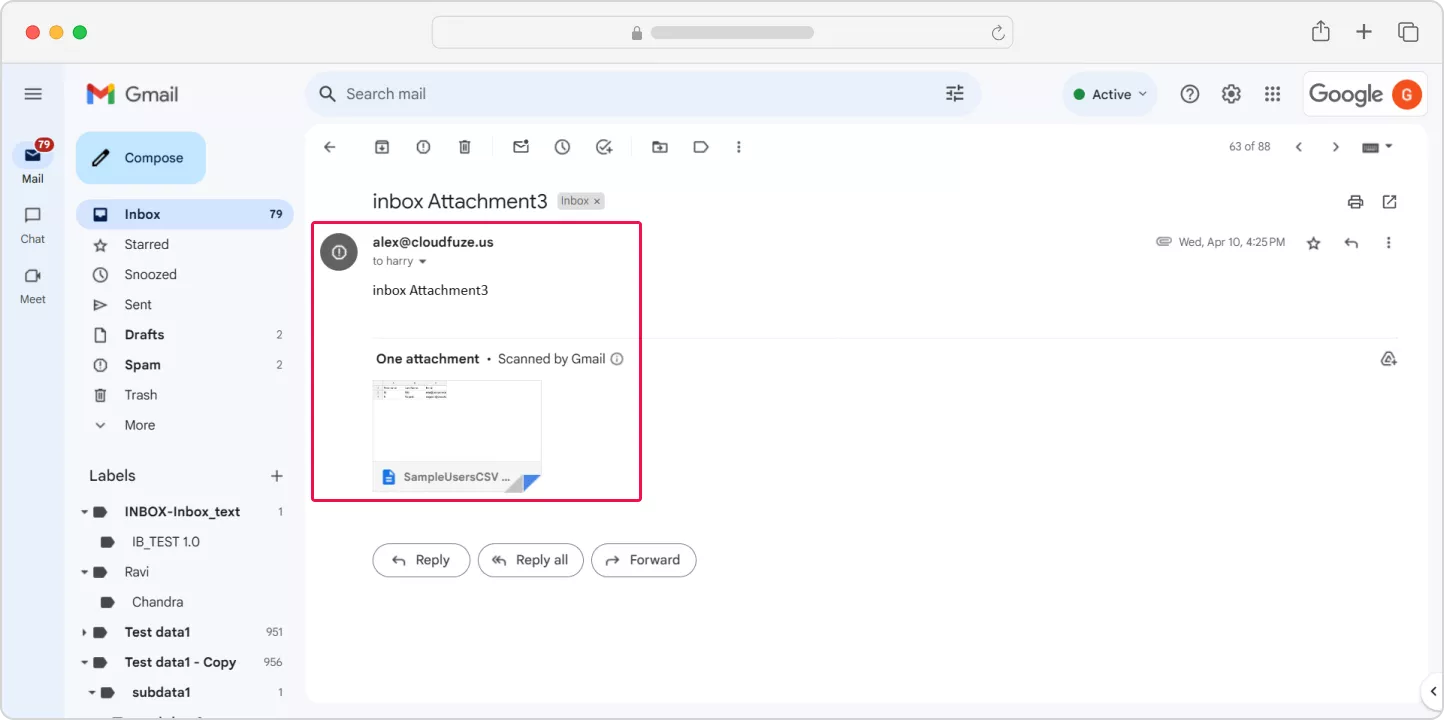Add this email to Tasks

coord(604,147)
